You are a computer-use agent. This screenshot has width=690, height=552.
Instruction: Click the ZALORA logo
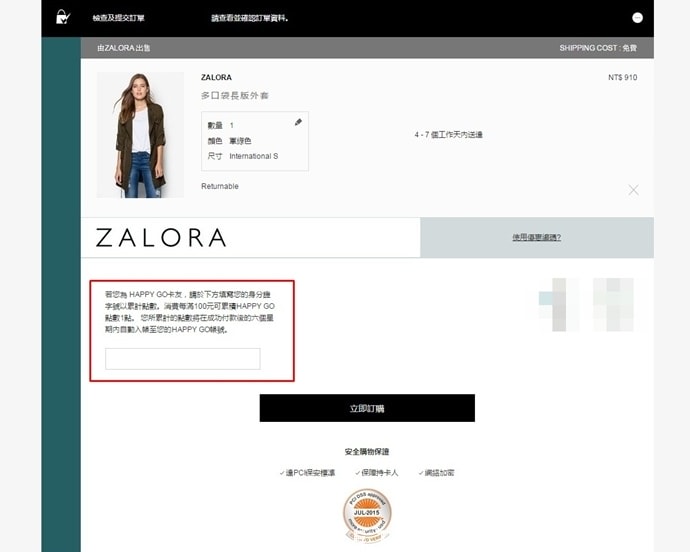click(161, 238)
